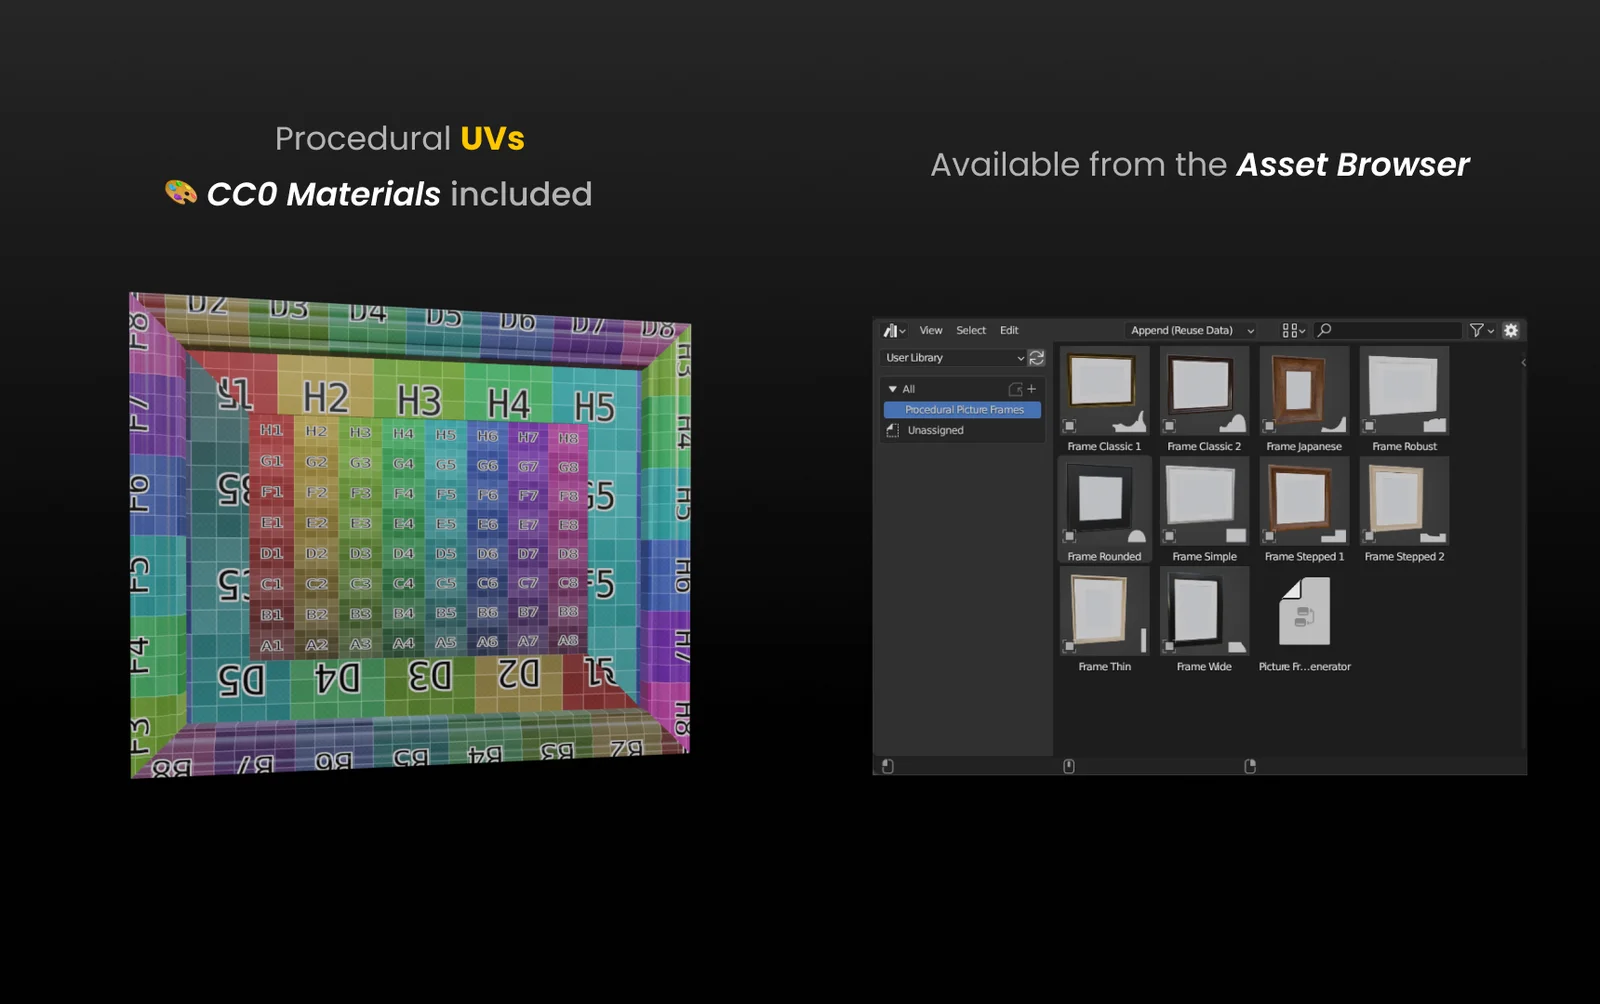Open the Select menu
The image size is (1600, 1004).
pos(970,330)
